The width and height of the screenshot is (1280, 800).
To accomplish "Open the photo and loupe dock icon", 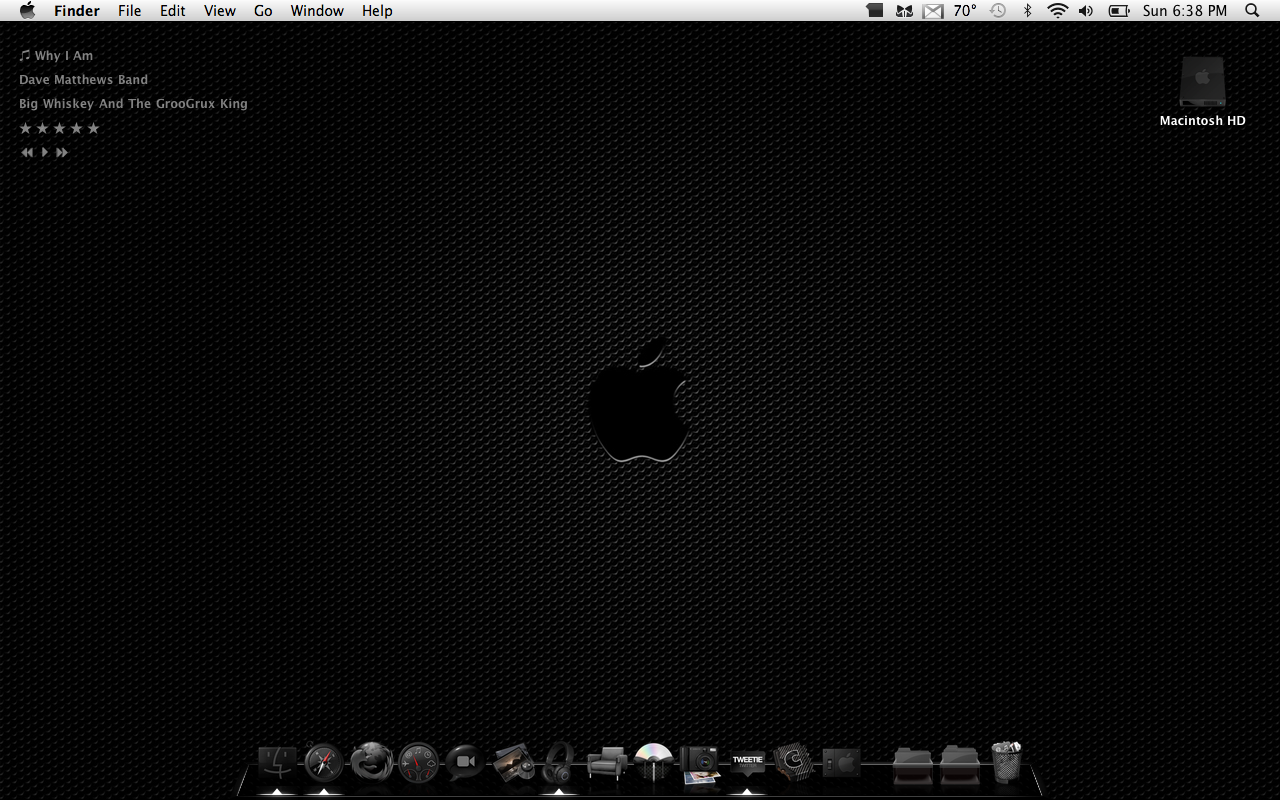I will (513, 763).
